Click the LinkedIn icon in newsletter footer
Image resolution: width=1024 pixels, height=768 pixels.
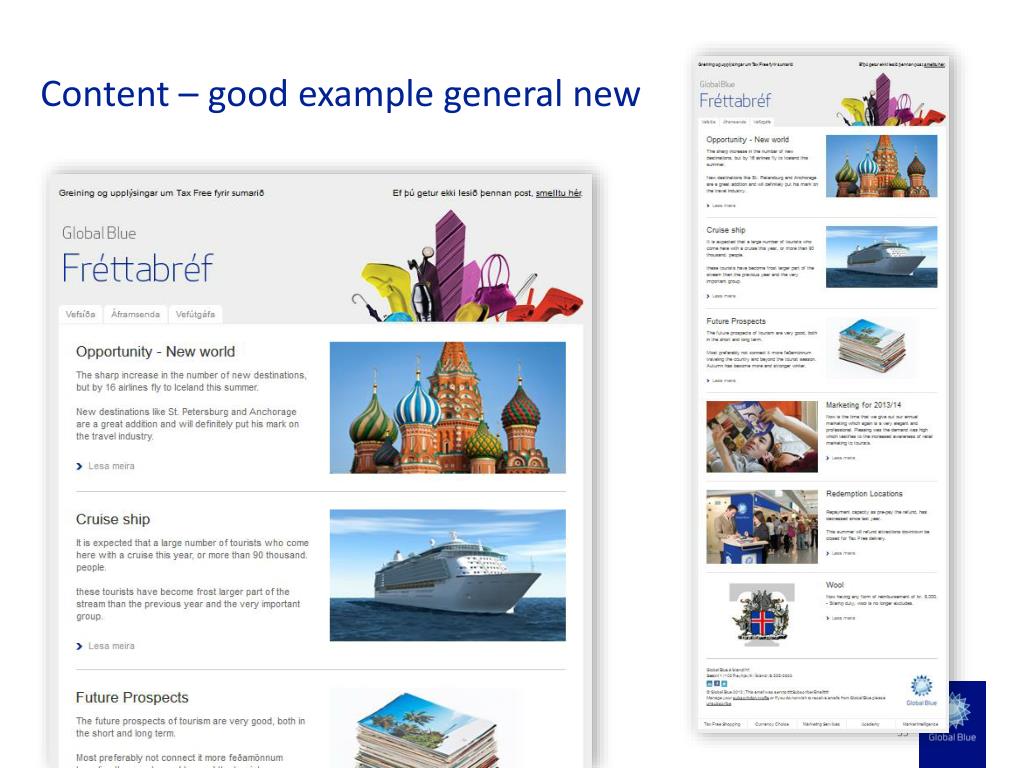click(709, 684)
